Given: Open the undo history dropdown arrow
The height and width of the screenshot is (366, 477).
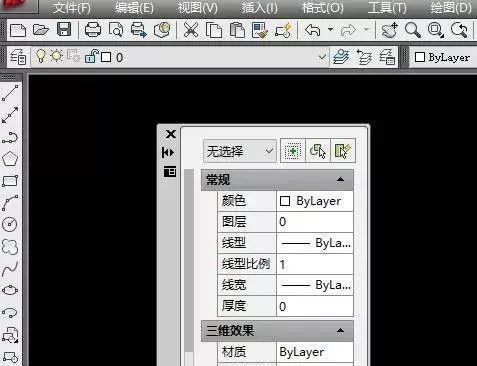Looking at the screenshot, I should (x=330, y=30).
